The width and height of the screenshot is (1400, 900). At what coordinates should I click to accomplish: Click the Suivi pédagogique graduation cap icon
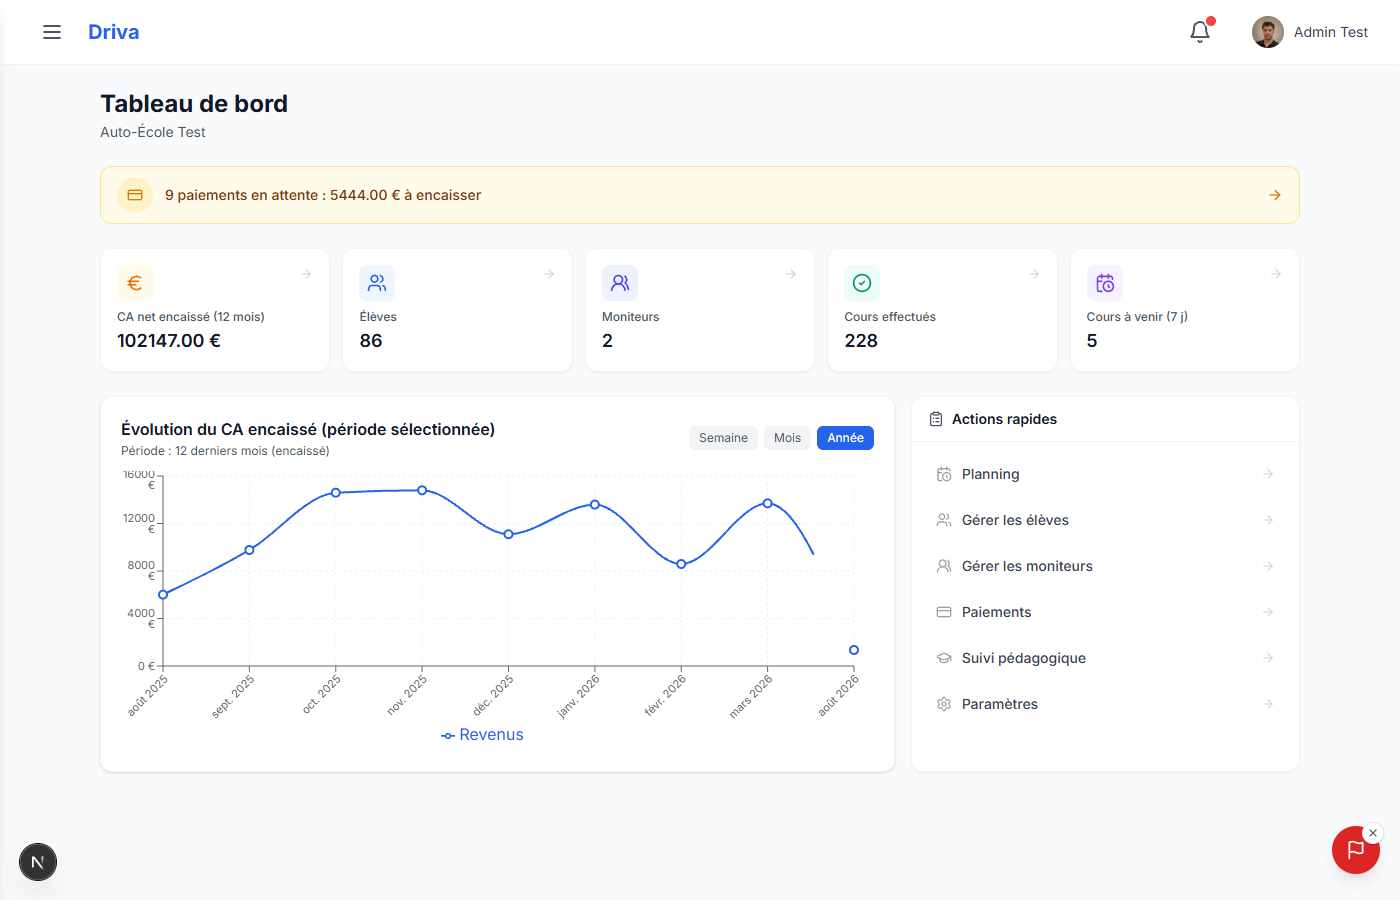944,658
